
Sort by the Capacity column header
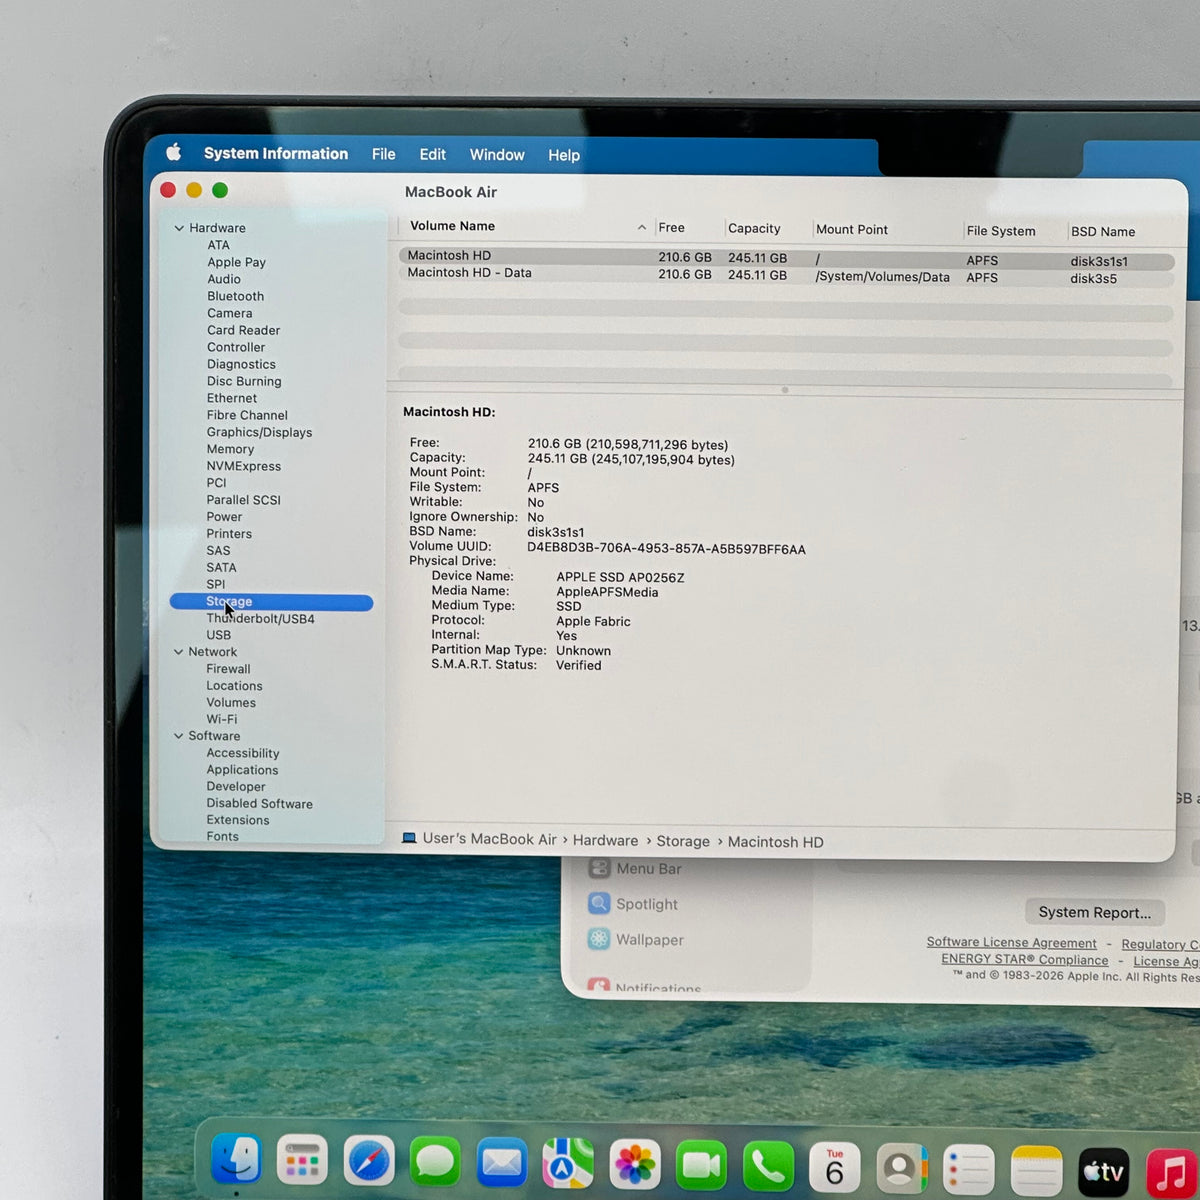[754, 228]
